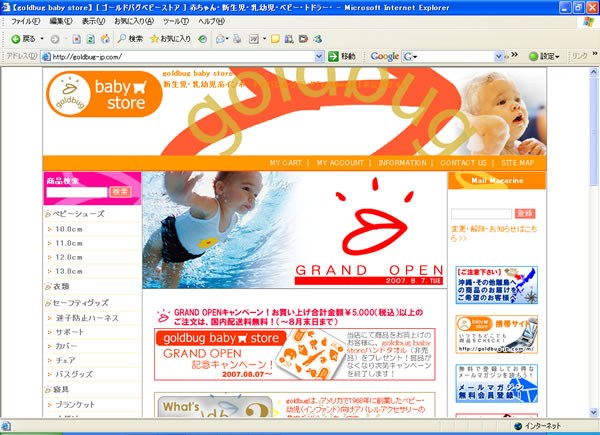The height and width of the screenshot is (435, 600).
Task: Click the Research book toolbar icon
Action: tap(289, 39)
